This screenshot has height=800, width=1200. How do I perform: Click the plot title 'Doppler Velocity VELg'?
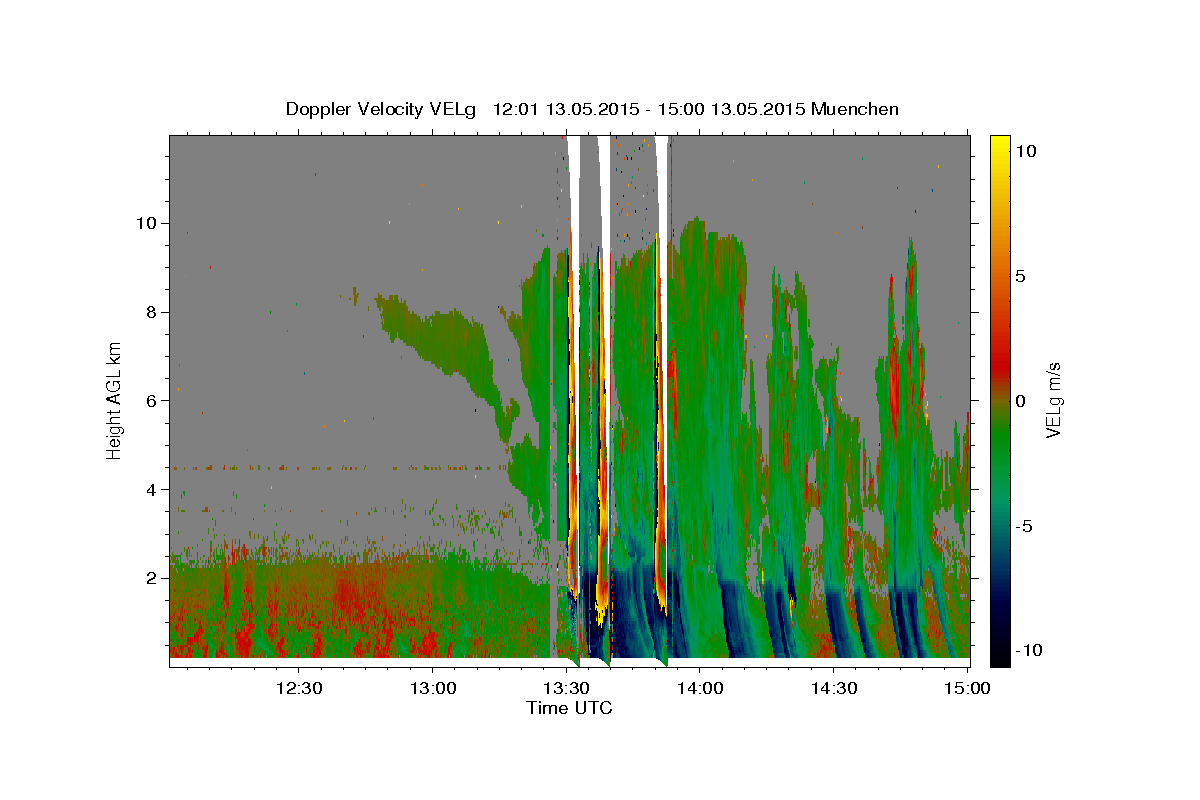(x=382, y=109)
